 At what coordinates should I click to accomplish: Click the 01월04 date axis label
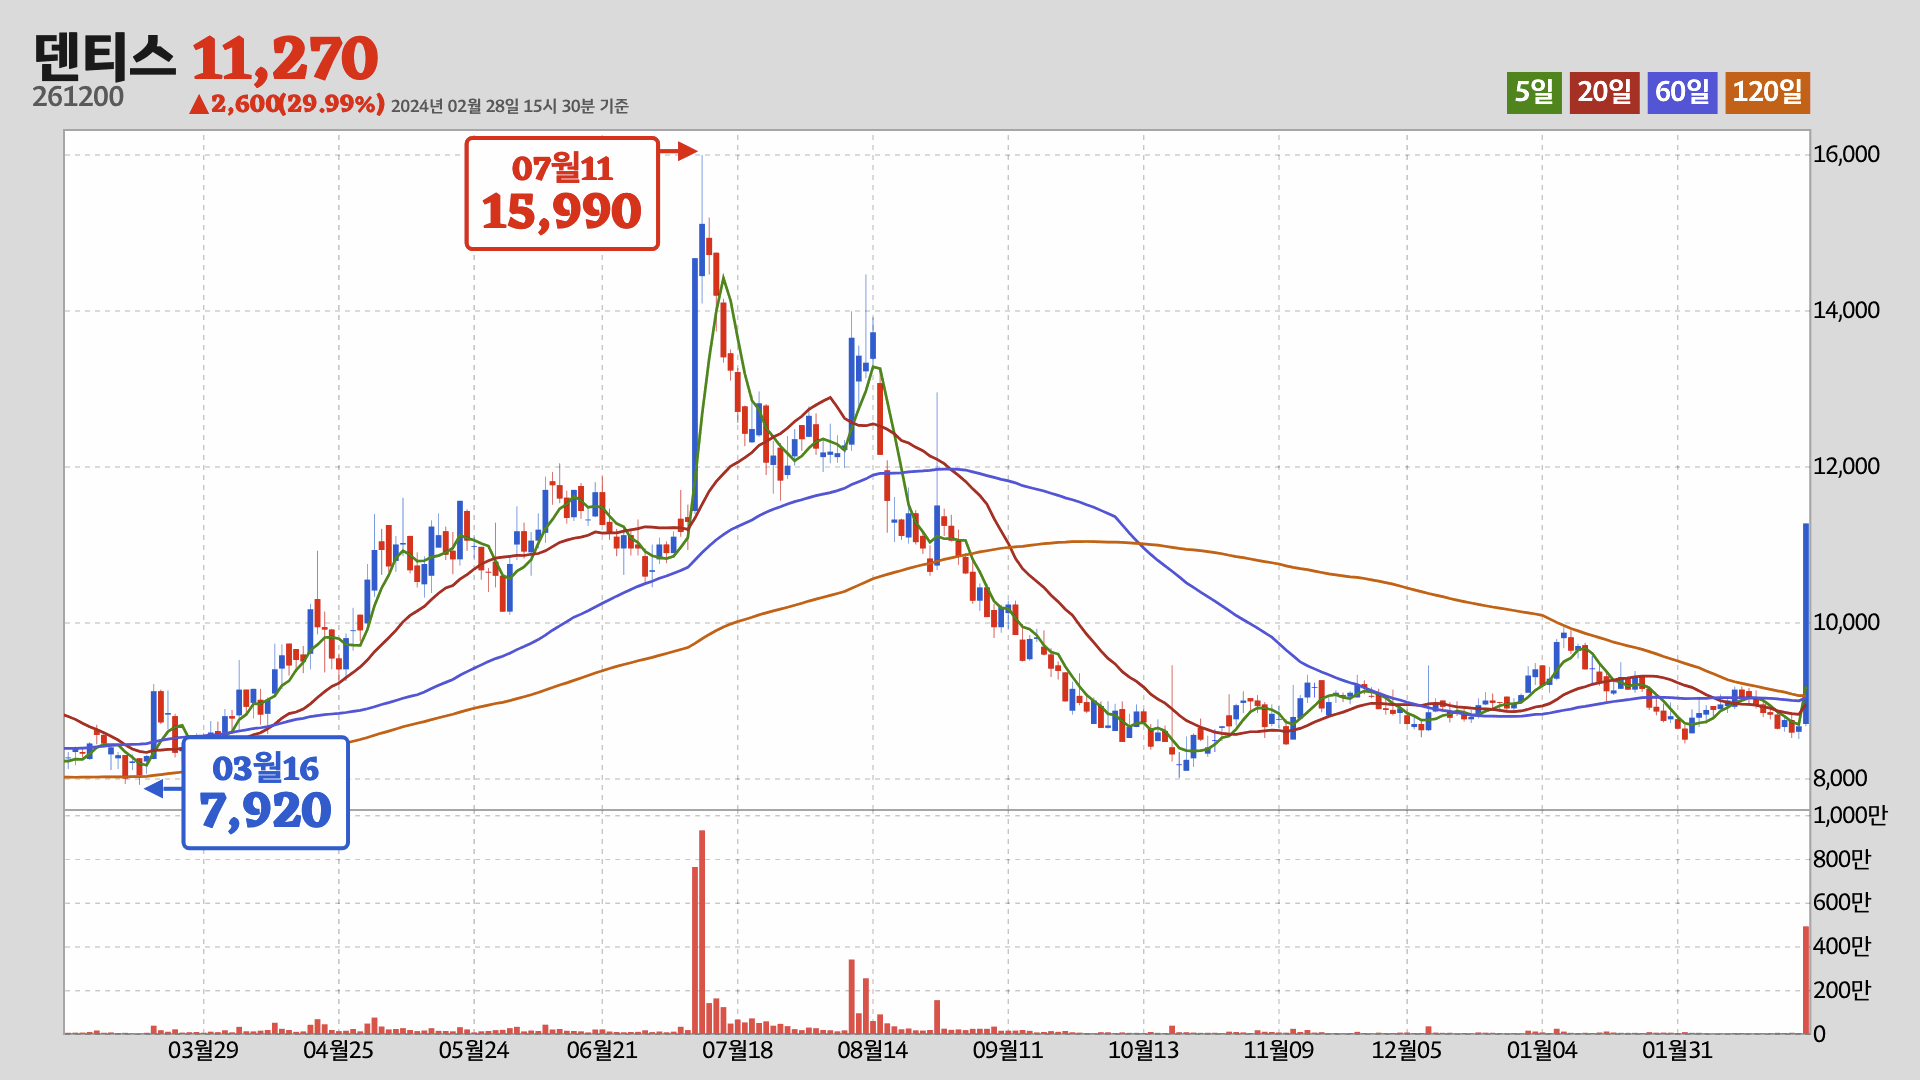tap(1542, 1050)
